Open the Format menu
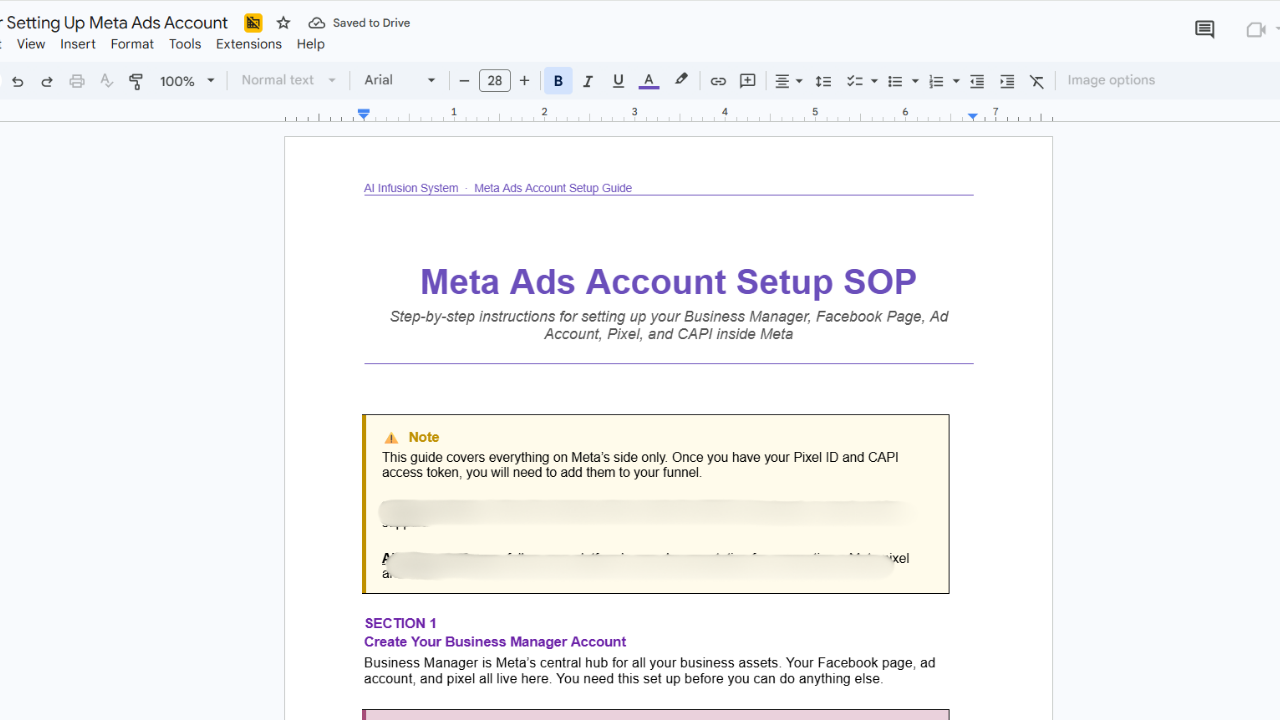The height and width of the screenshot is (720, 1280). tap(132, 44)
